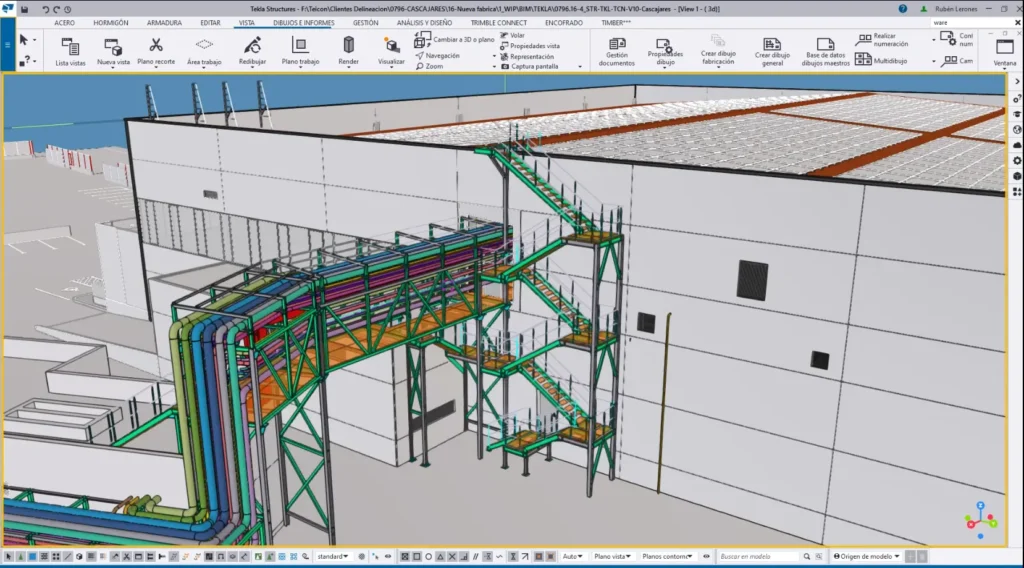Click the Representación button
Viewport: 1024px width, 568px height.
(527, 56)
